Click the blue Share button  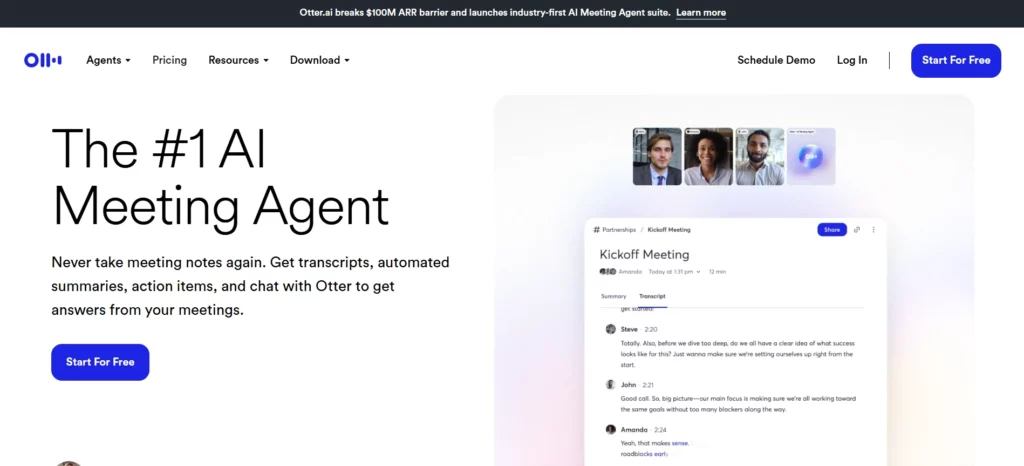coord(830,230)
